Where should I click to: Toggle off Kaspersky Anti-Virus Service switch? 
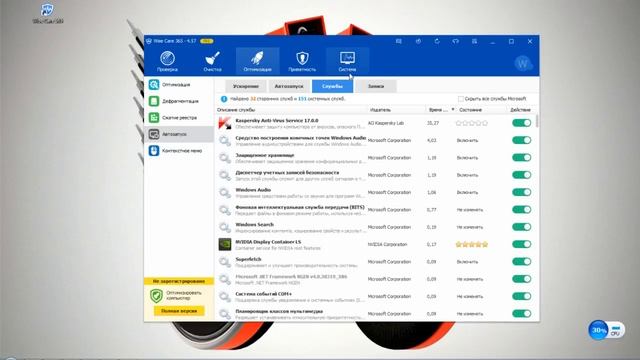(522, 123)
